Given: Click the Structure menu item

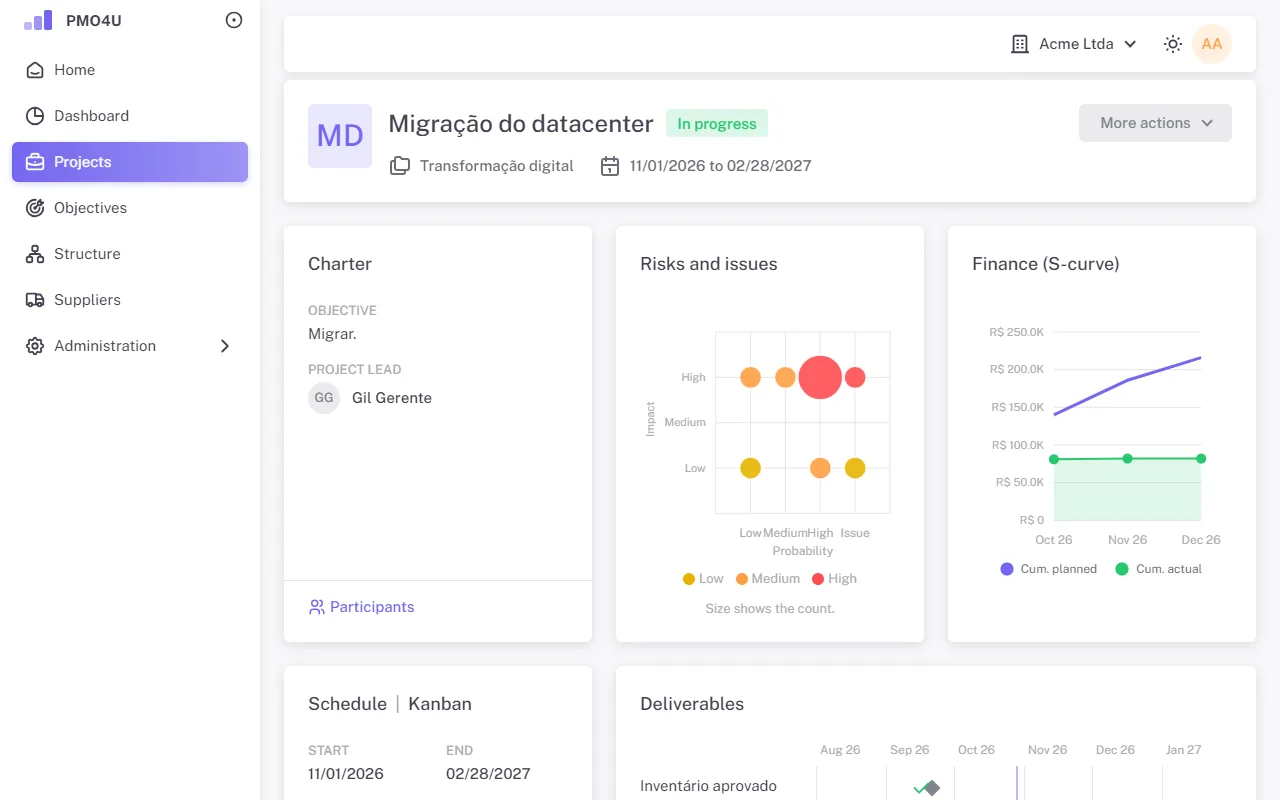Looking at the screenshot, I should pyautogui.click(x=130, y=254).
